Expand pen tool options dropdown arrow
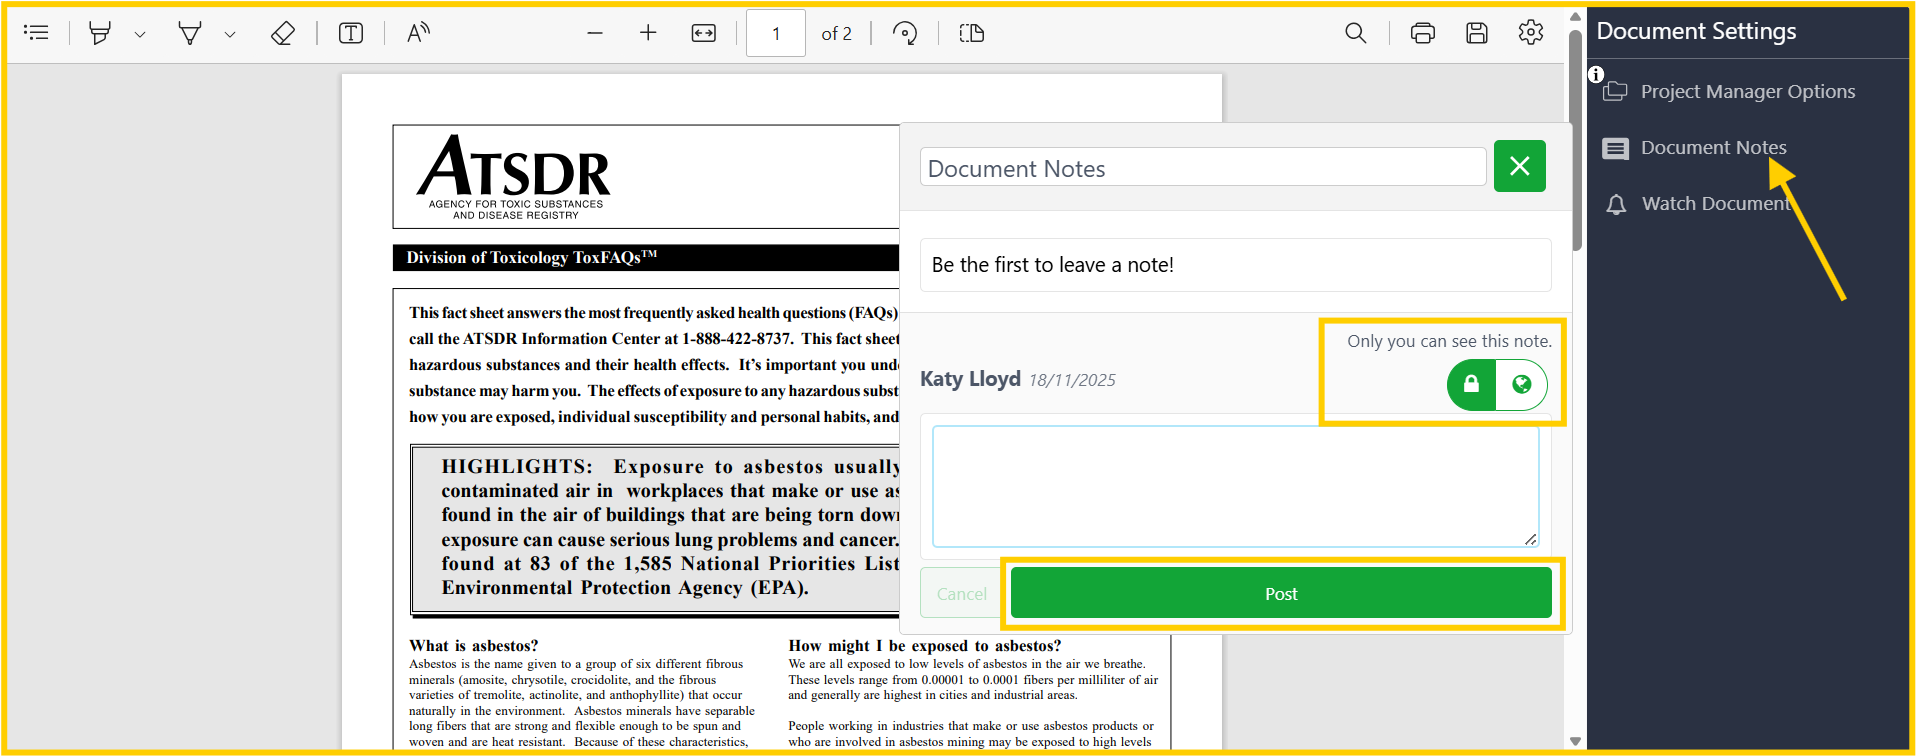Viewport: 1916px width, 756px height. (x=230, y=34)
